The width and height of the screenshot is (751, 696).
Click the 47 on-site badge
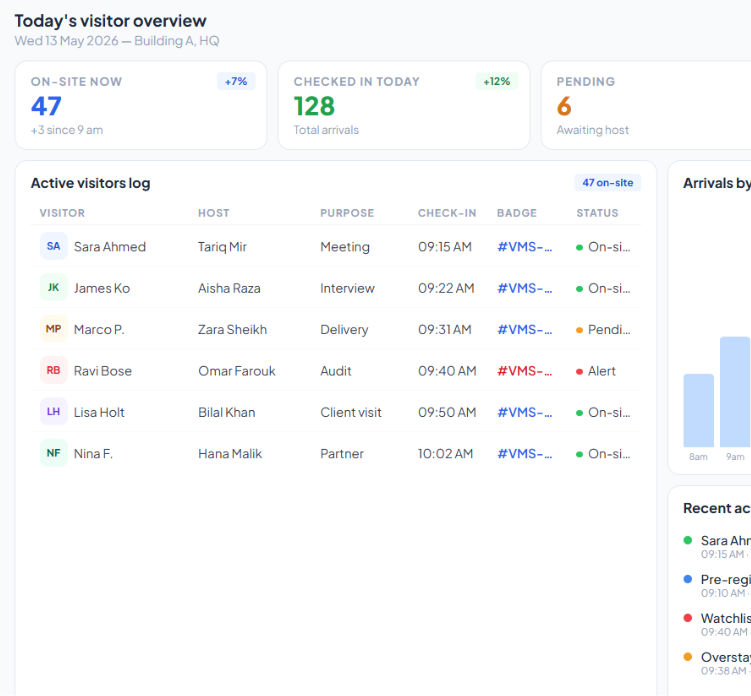click(607, 183)
